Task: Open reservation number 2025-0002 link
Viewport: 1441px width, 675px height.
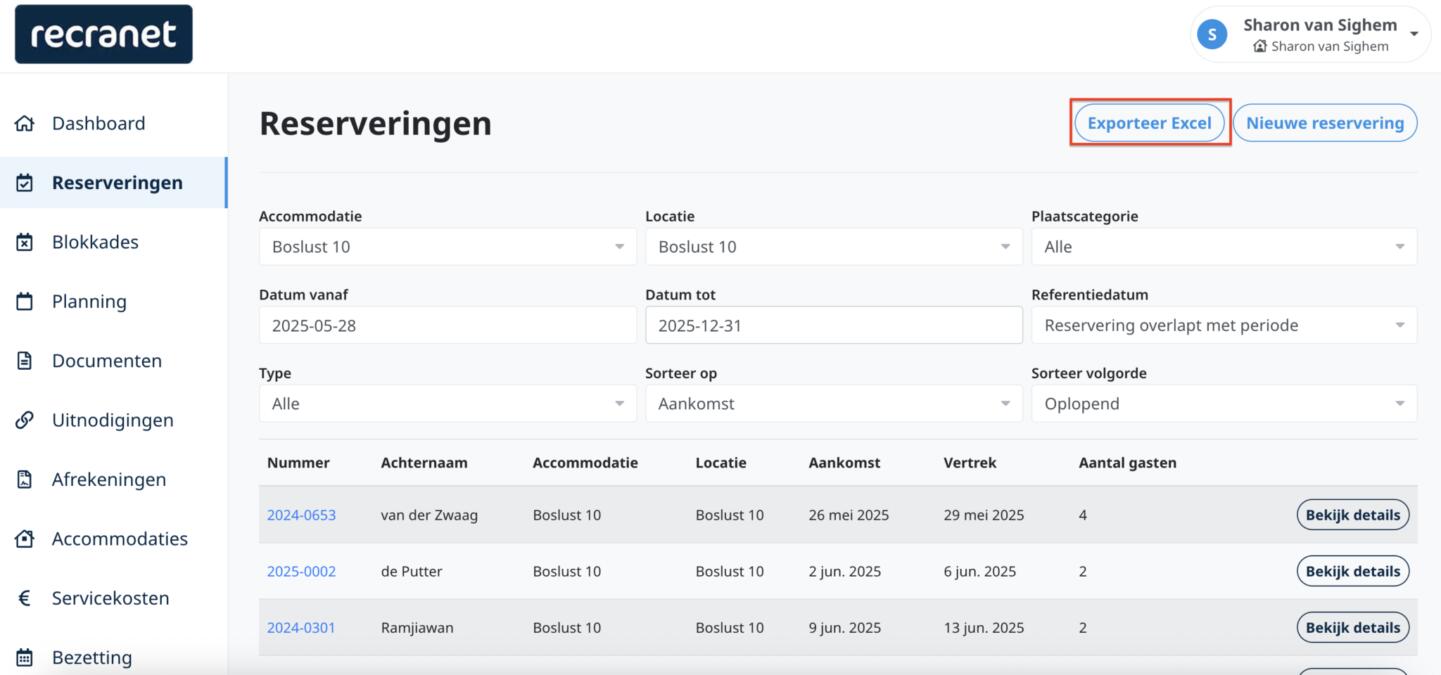Action: [301, 572]
